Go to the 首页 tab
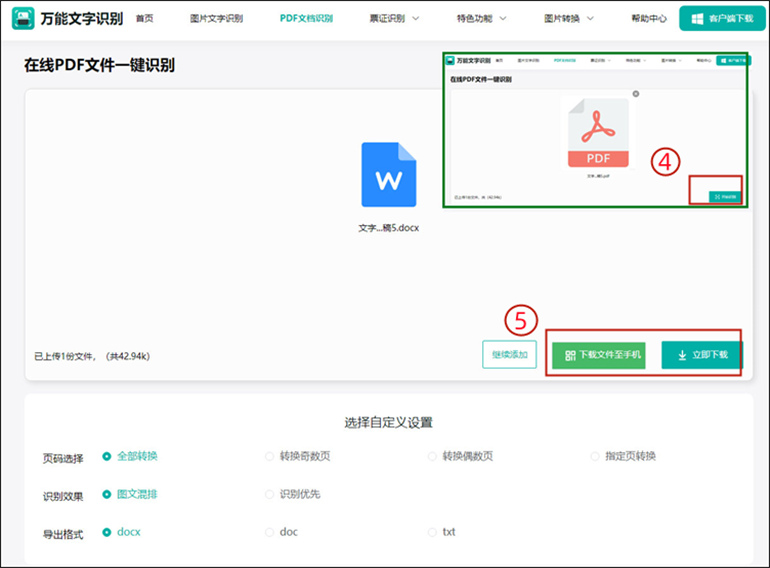Viewport: 770px width, 568px height. click(144, 18)
